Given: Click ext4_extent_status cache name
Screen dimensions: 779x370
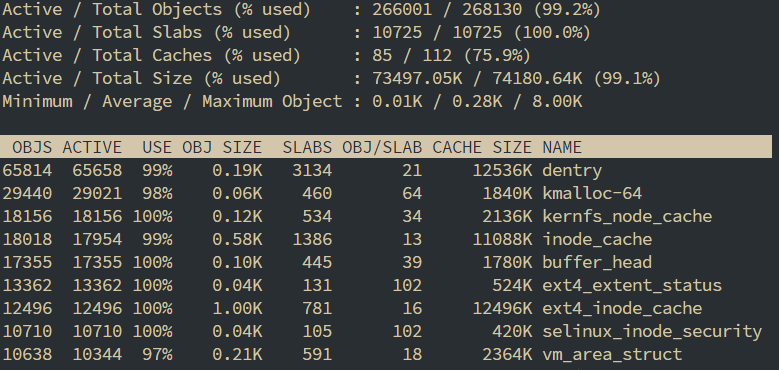Looking at the screenshot, I should 632,285.
